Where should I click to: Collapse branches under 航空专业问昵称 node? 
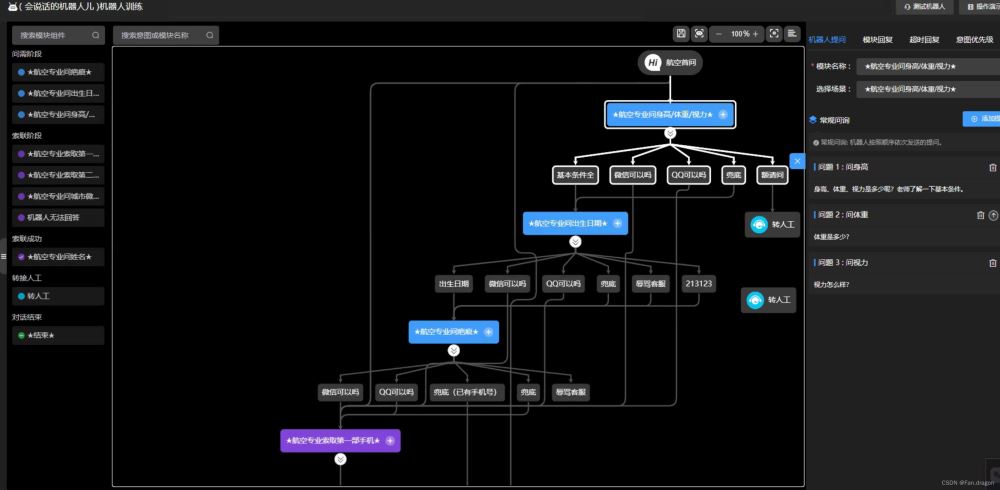click(x=453, y=350)
